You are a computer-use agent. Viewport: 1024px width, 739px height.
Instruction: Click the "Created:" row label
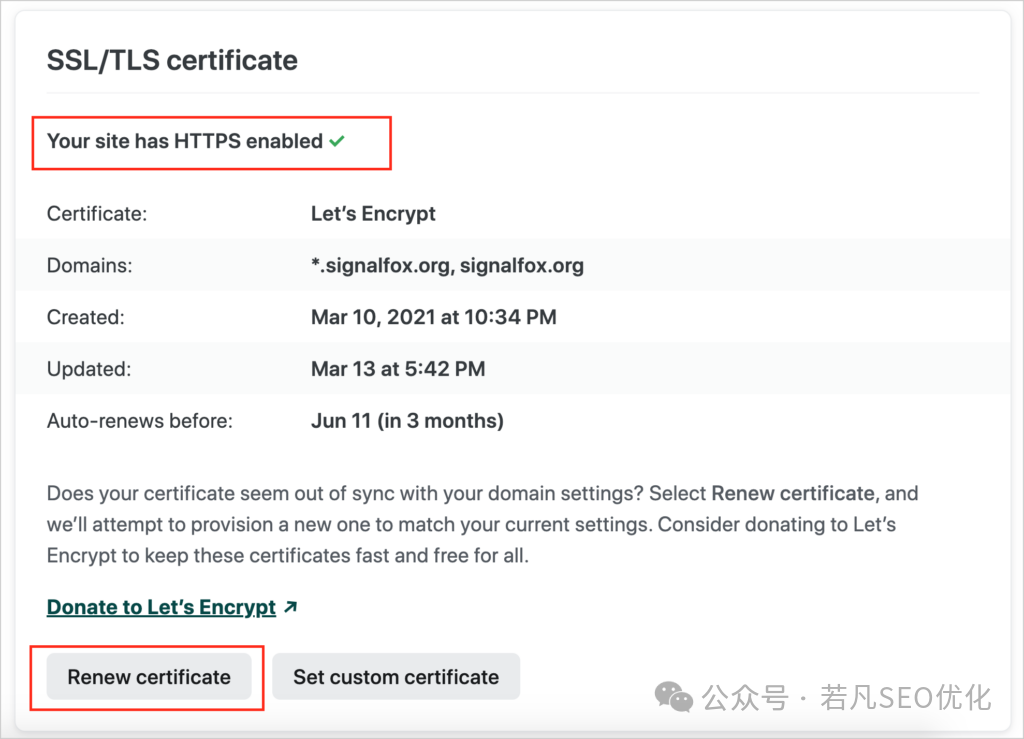pos(86,317)
